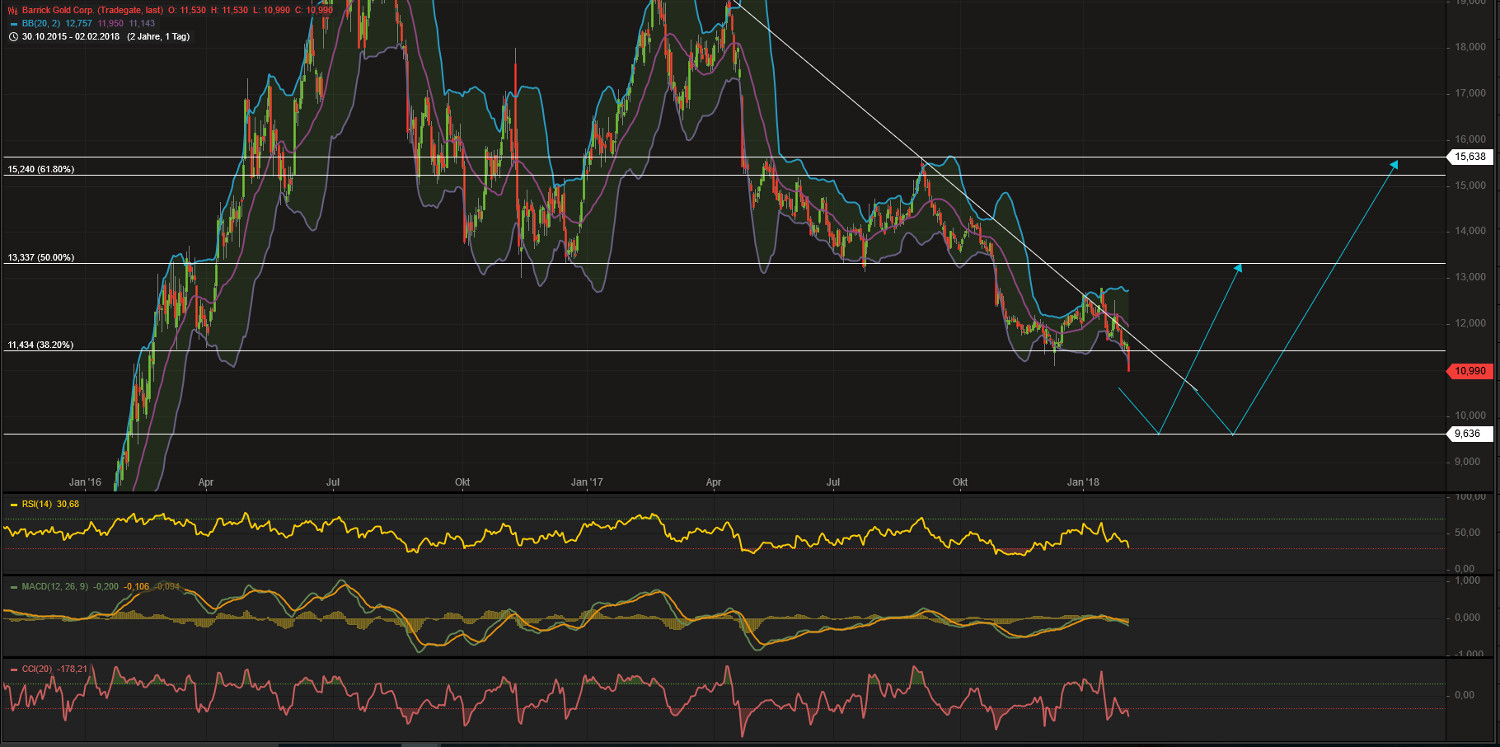The image size is (1500, 747).
Task: Click the clock icon next to the date range
Action: [13, 35]
